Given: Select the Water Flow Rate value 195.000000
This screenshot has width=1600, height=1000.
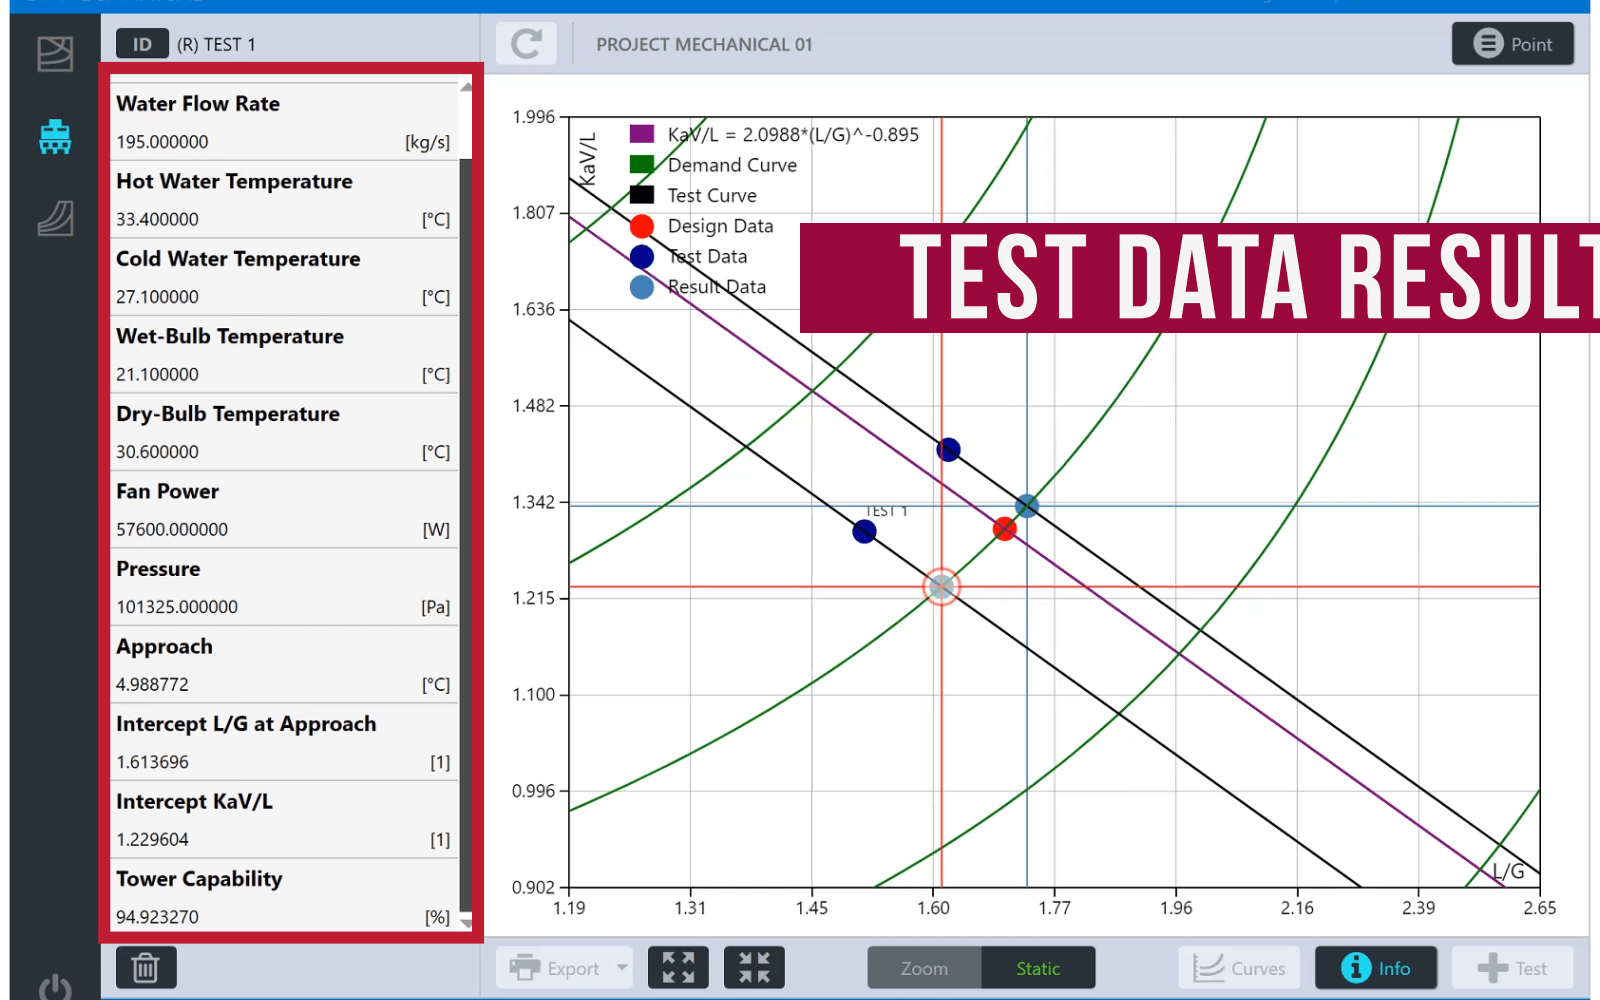Looking at the screenshot, I should pos(162,142).
